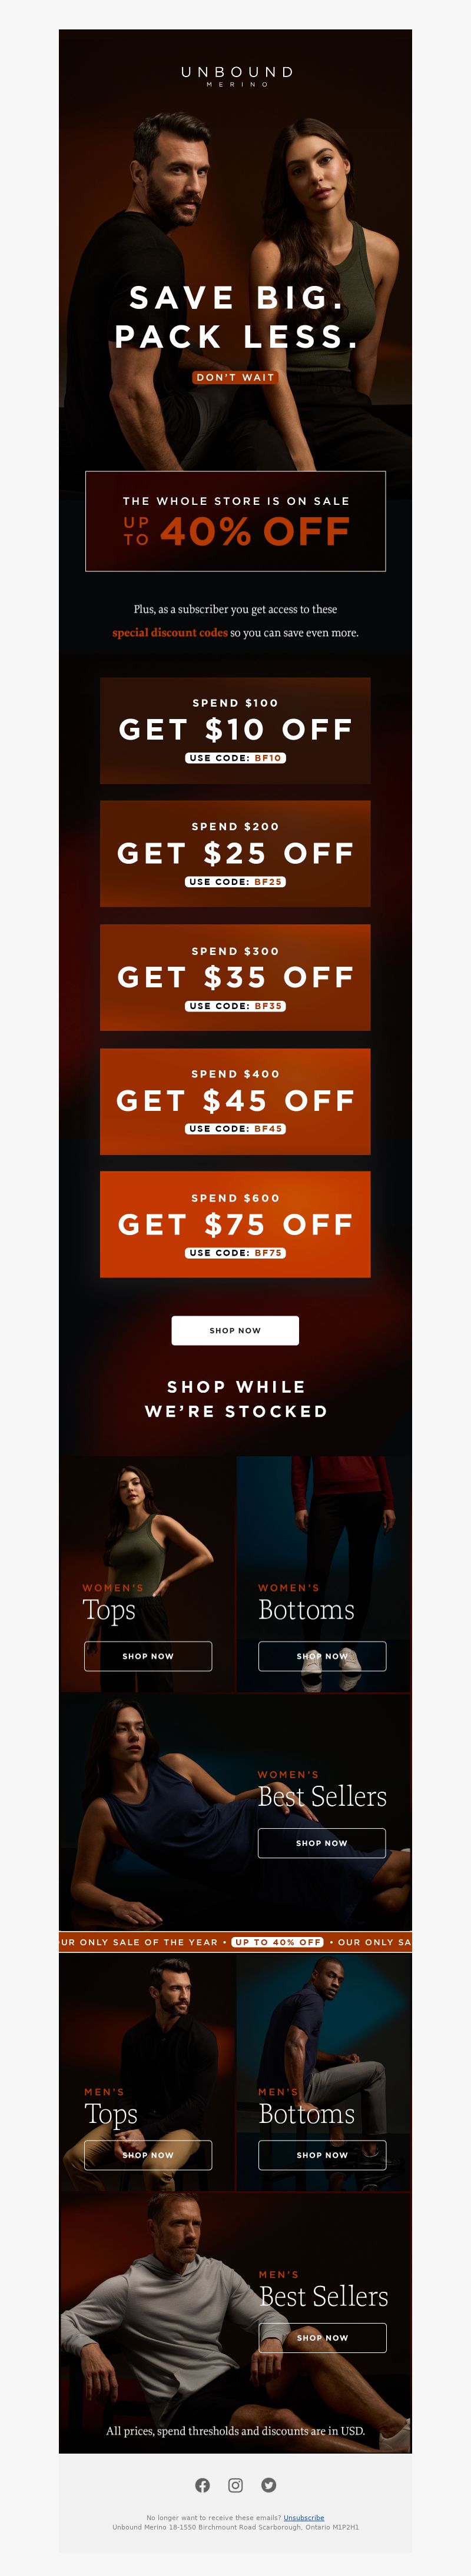Select the Get $25 Off BF25 offer
Image resolution: width=471 pixels, height=2576 pixels.
(x=235, y=853)
